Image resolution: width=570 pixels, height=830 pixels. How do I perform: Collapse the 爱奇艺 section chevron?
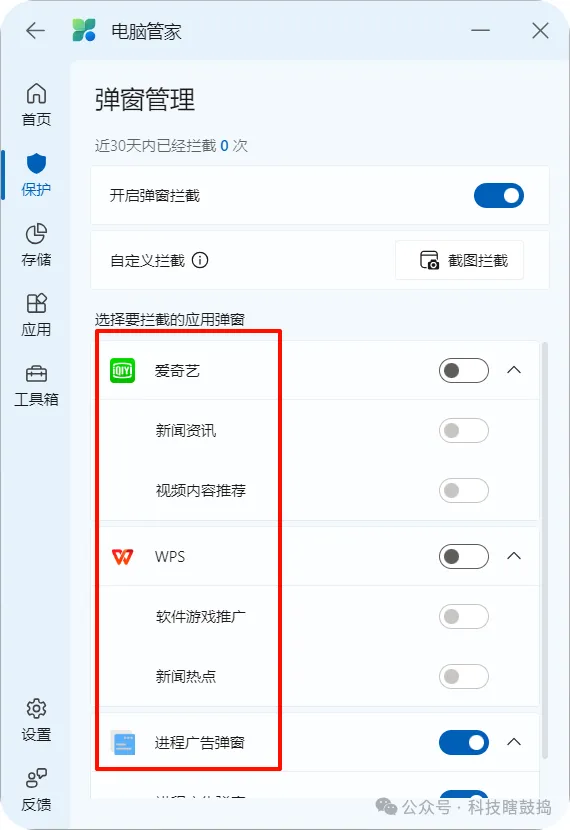514,370
